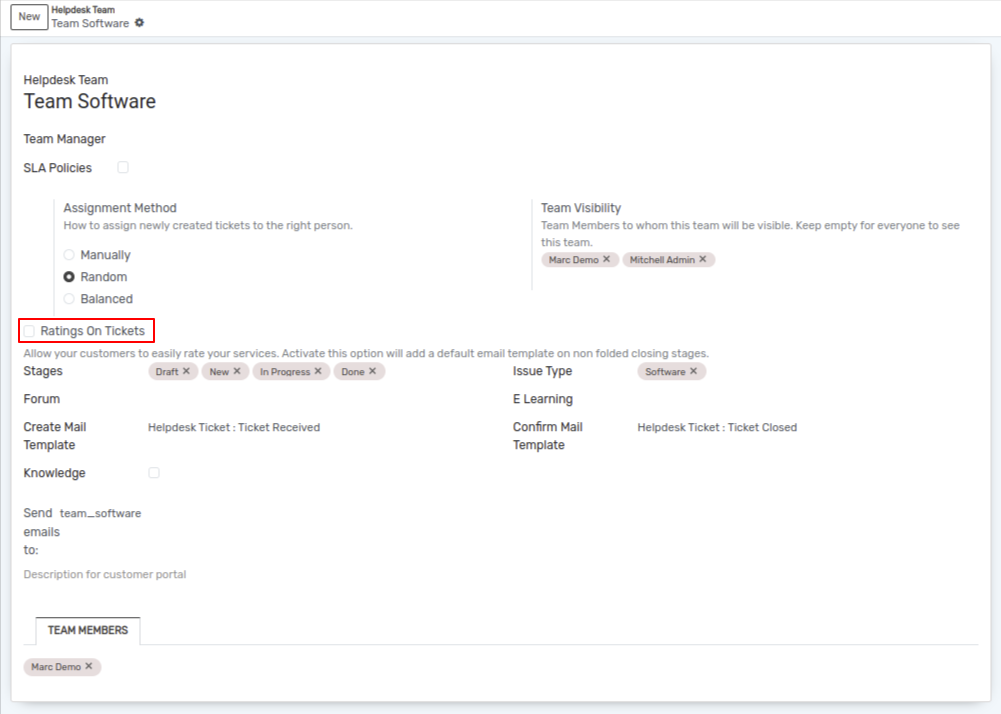Image resolution: width=1001 pixels, height=714 pixels.
Task: Enable the SLA Policies checkbox
Action: pos(123,168)
